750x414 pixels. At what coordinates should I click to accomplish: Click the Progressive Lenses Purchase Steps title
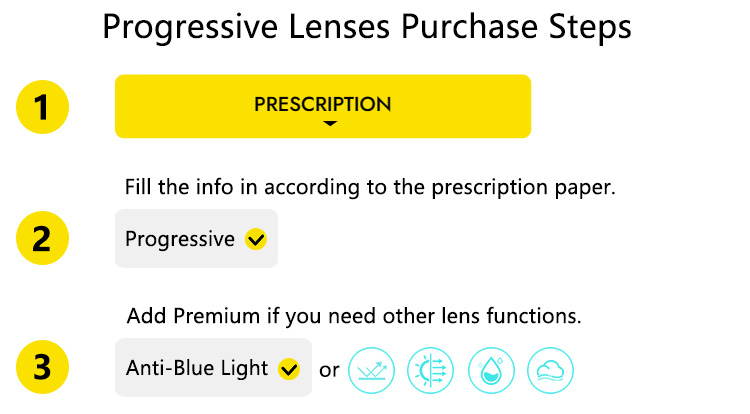click(x=367, y=27)
